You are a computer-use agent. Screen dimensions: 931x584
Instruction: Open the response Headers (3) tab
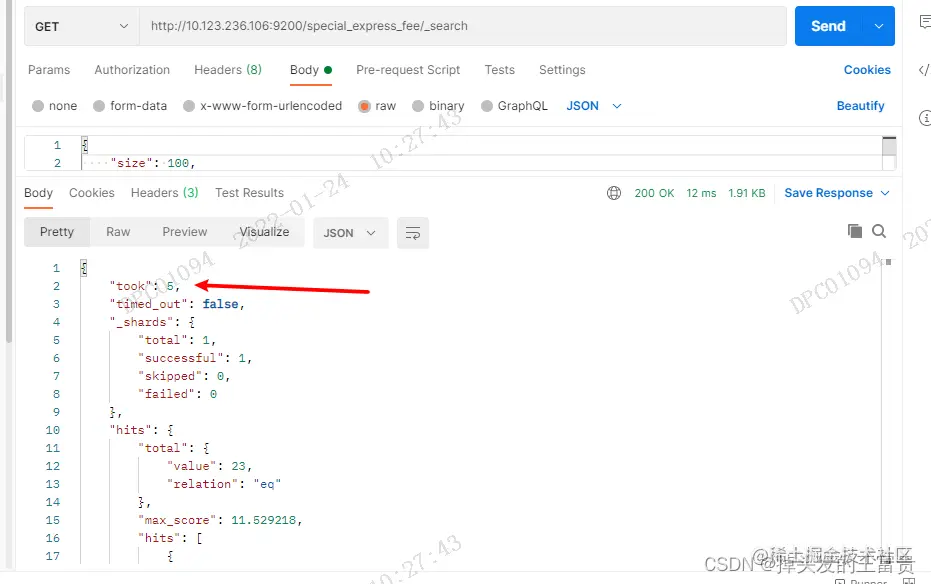[x=164, y=193]
